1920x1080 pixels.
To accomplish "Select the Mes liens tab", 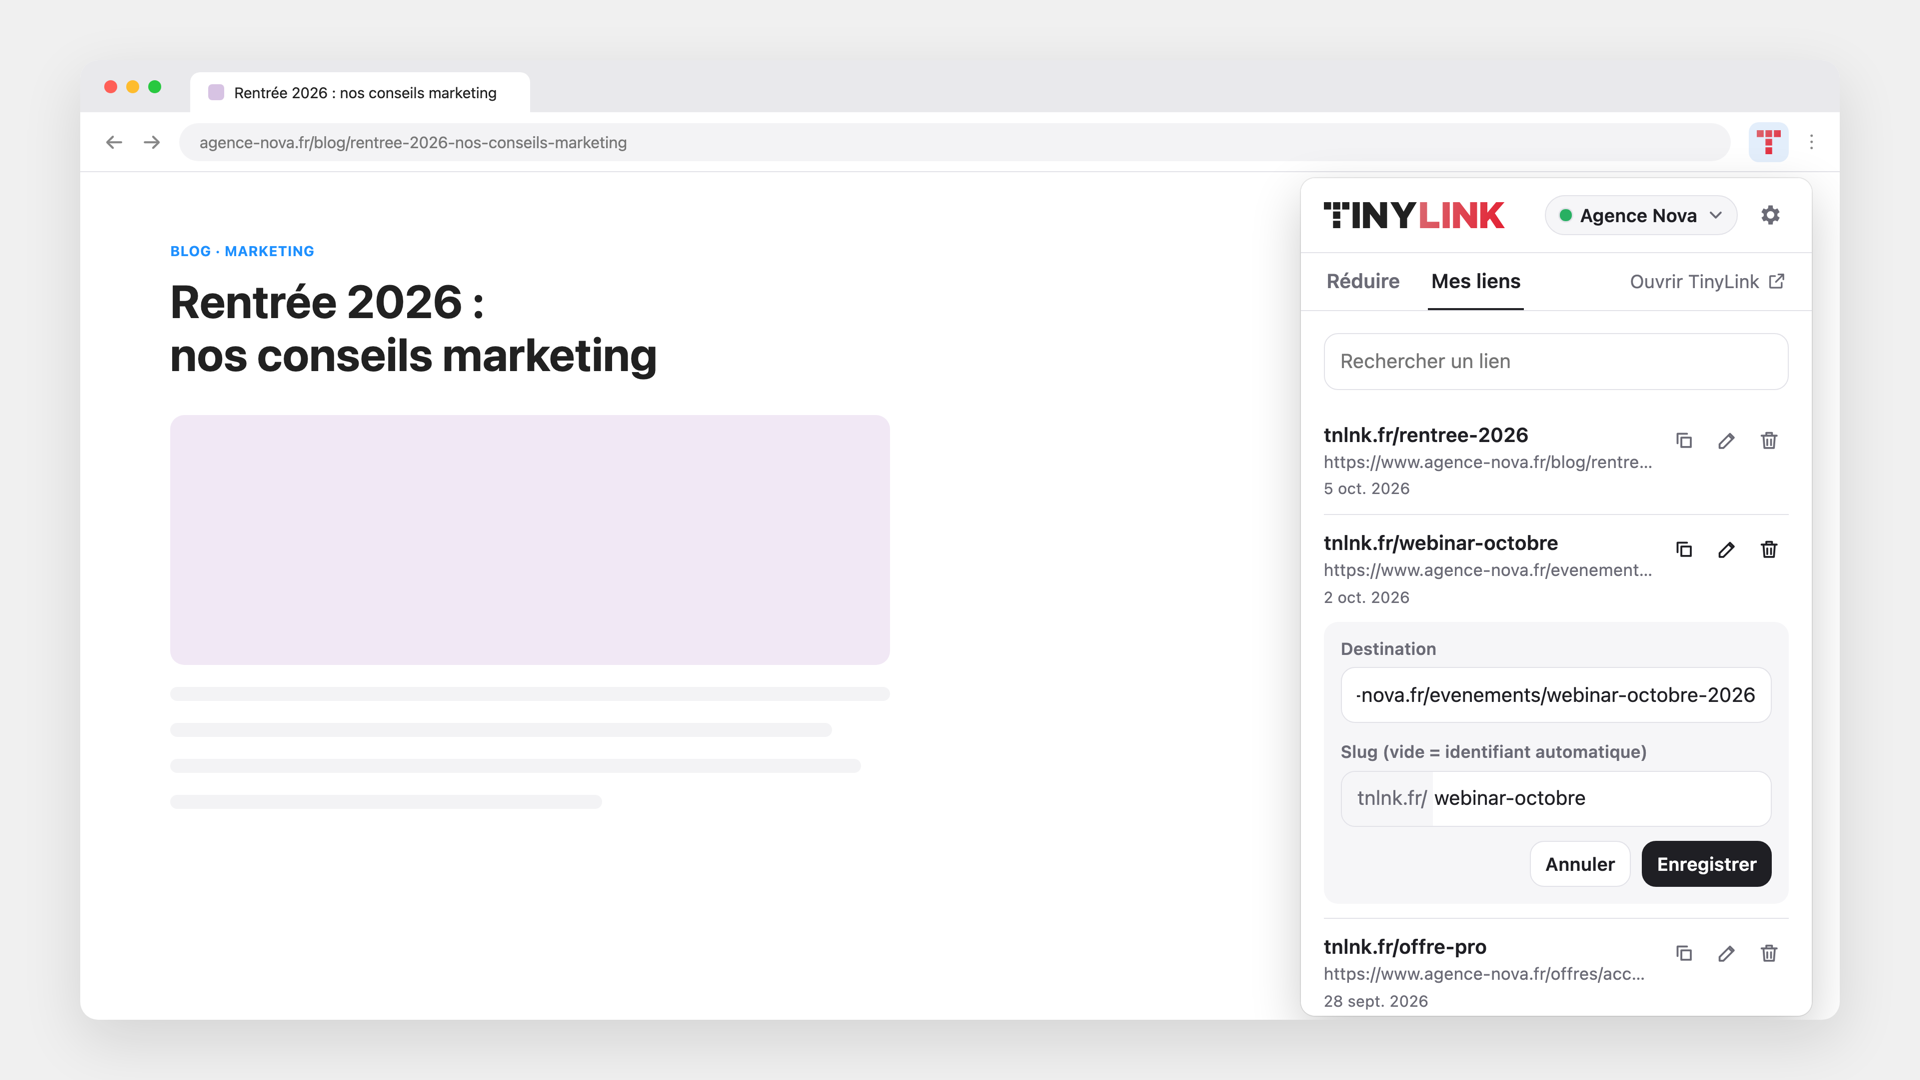I will pyautogui.click(x=1475, y=281).
